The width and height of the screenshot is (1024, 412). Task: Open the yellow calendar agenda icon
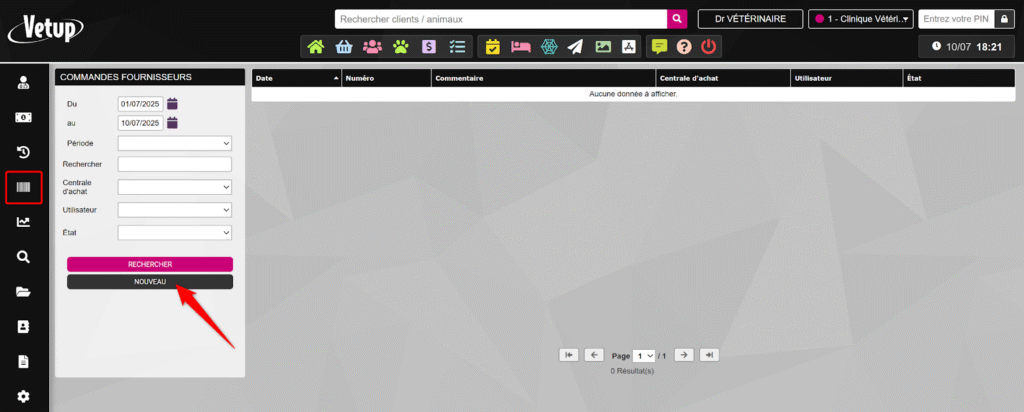[493, 46]
